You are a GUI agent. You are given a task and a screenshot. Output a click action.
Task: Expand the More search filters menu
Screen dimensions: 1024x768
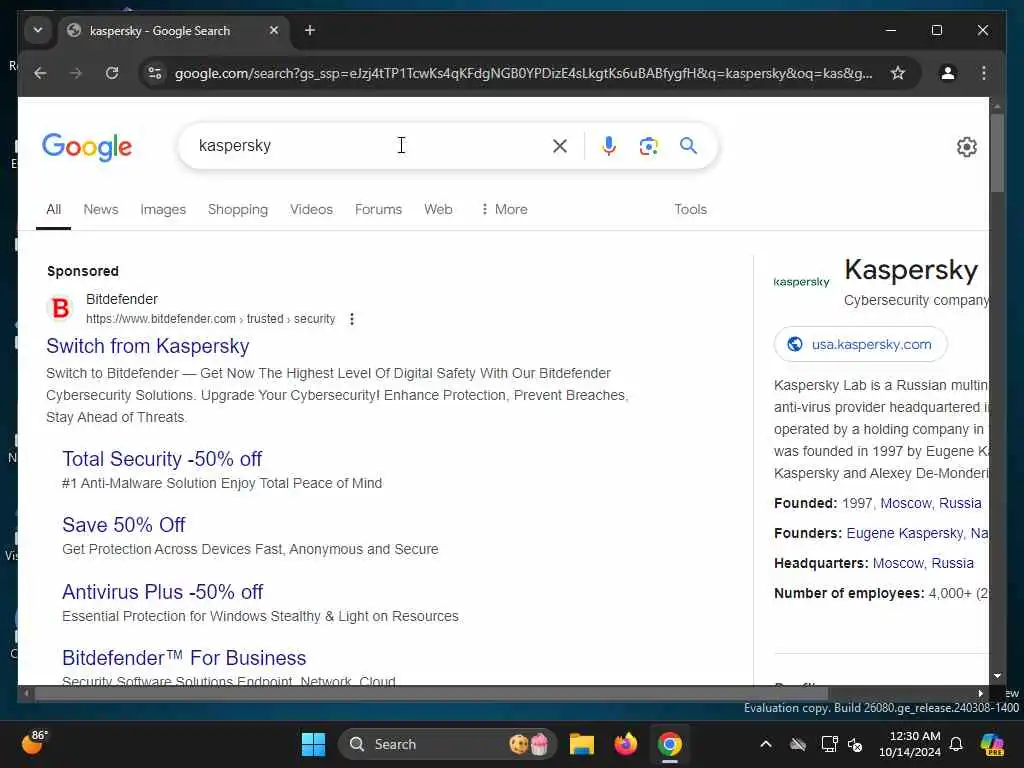pyautogui.click(x=504, y=210)
